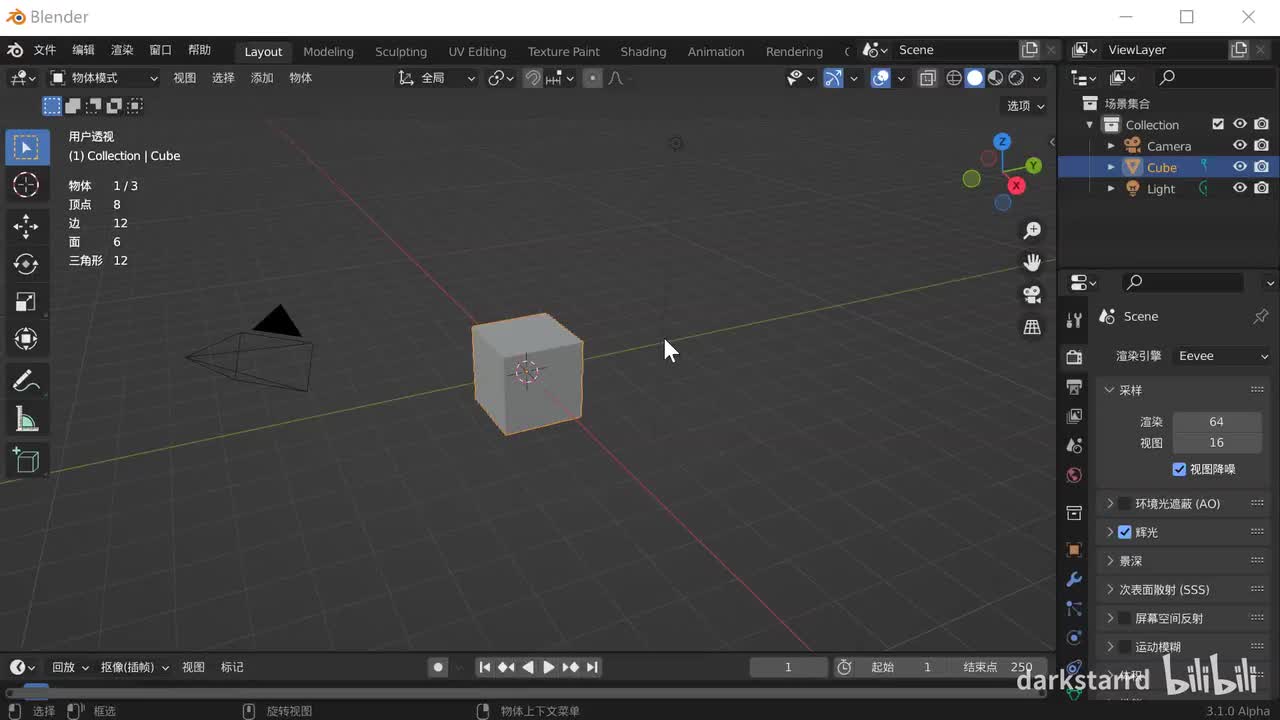Click the viewport zoom magnifier icon
Image resolution: width=1280 pixels, height=720 pixels.
[x=1032, y=231]
